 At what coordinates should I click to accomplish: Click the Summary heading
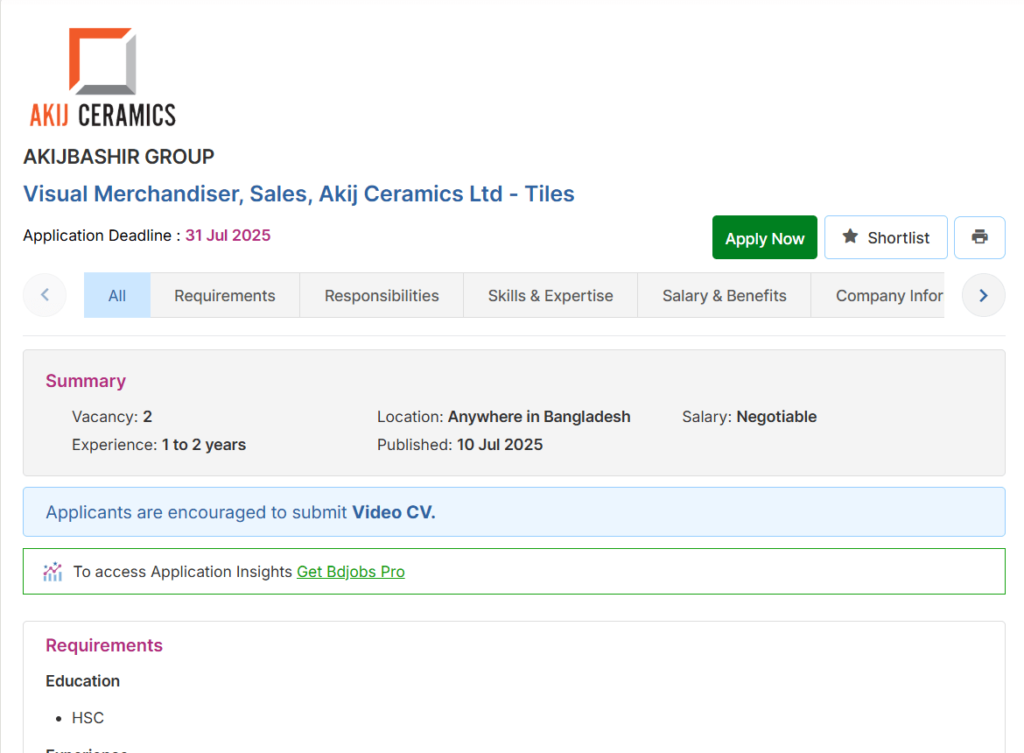(x=86, y=381)
